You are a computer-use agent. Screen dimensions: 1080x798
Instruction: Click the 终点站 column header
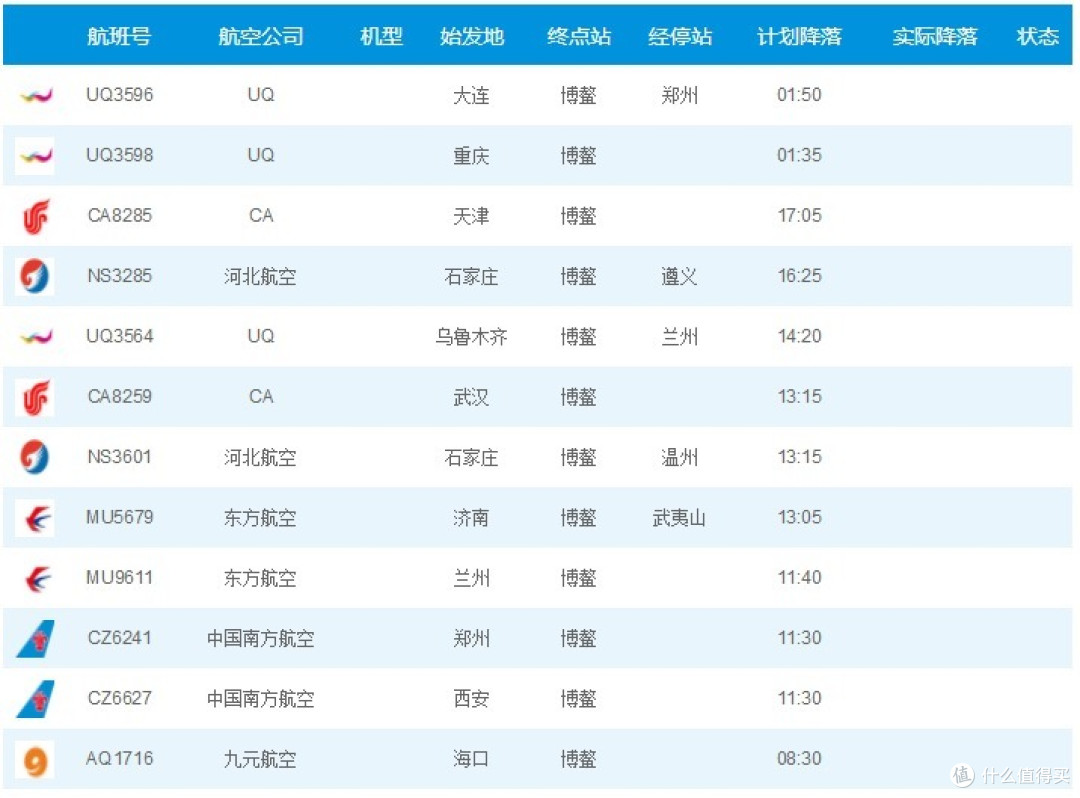579,36
